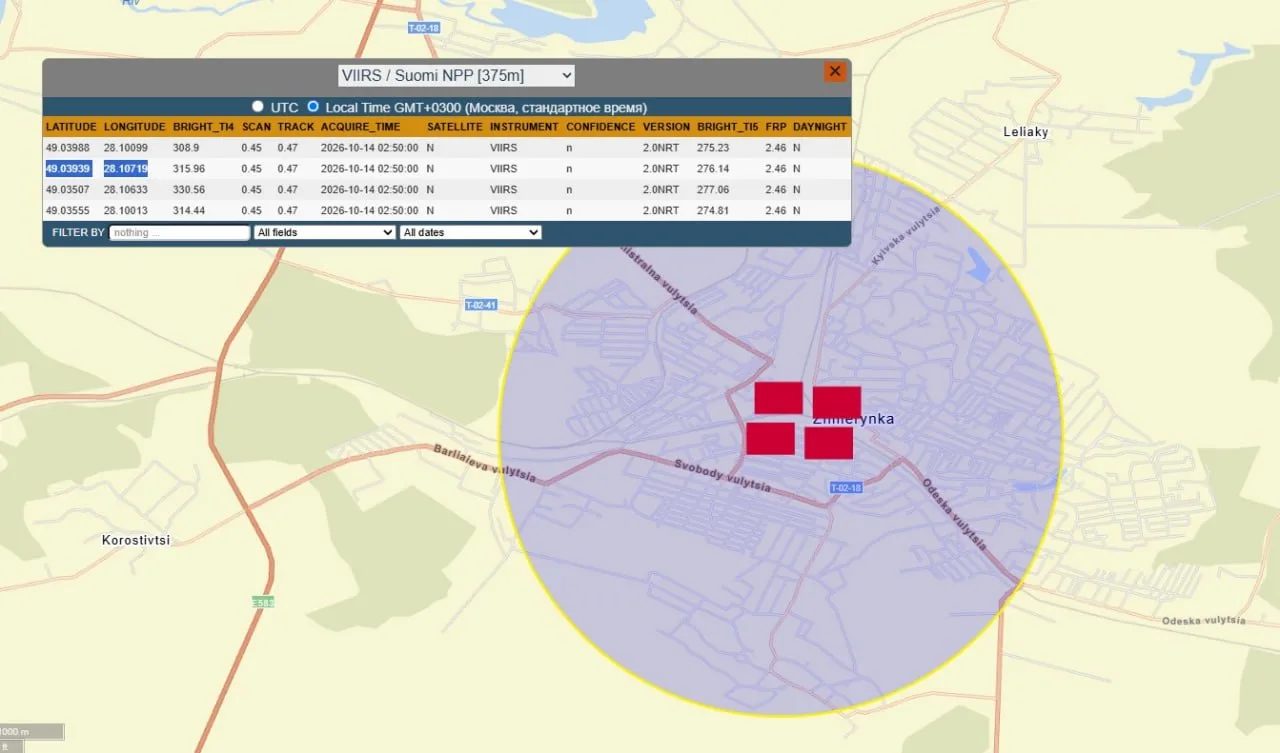Click brightness value 308.9
The width and height of the screenshot is (1280, 753).
[186, 148]
